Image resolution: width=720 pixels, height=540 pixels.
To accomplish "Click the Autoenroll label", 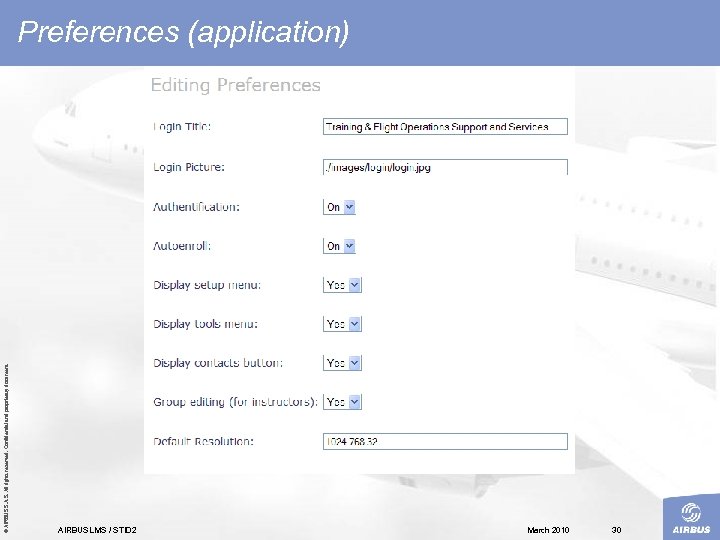I will coord(182,246).
